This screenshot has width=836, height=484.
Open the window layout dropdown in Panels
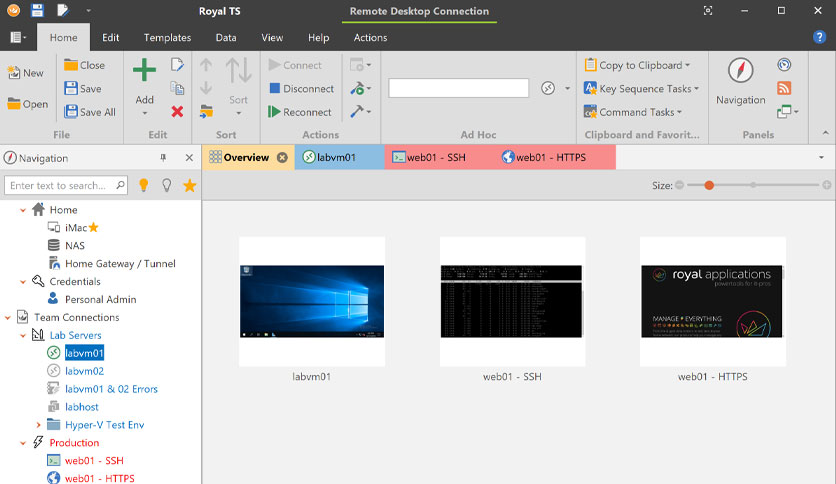pyautogui.click(x=787, y=111)
